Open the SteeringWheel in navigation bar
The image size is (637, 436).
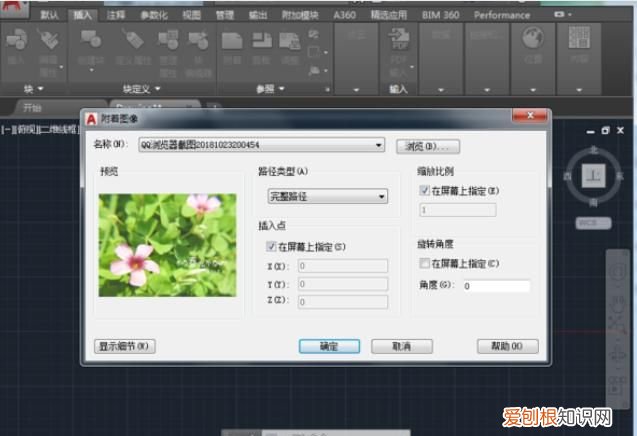pyautogui.click(x=618, y=271)
